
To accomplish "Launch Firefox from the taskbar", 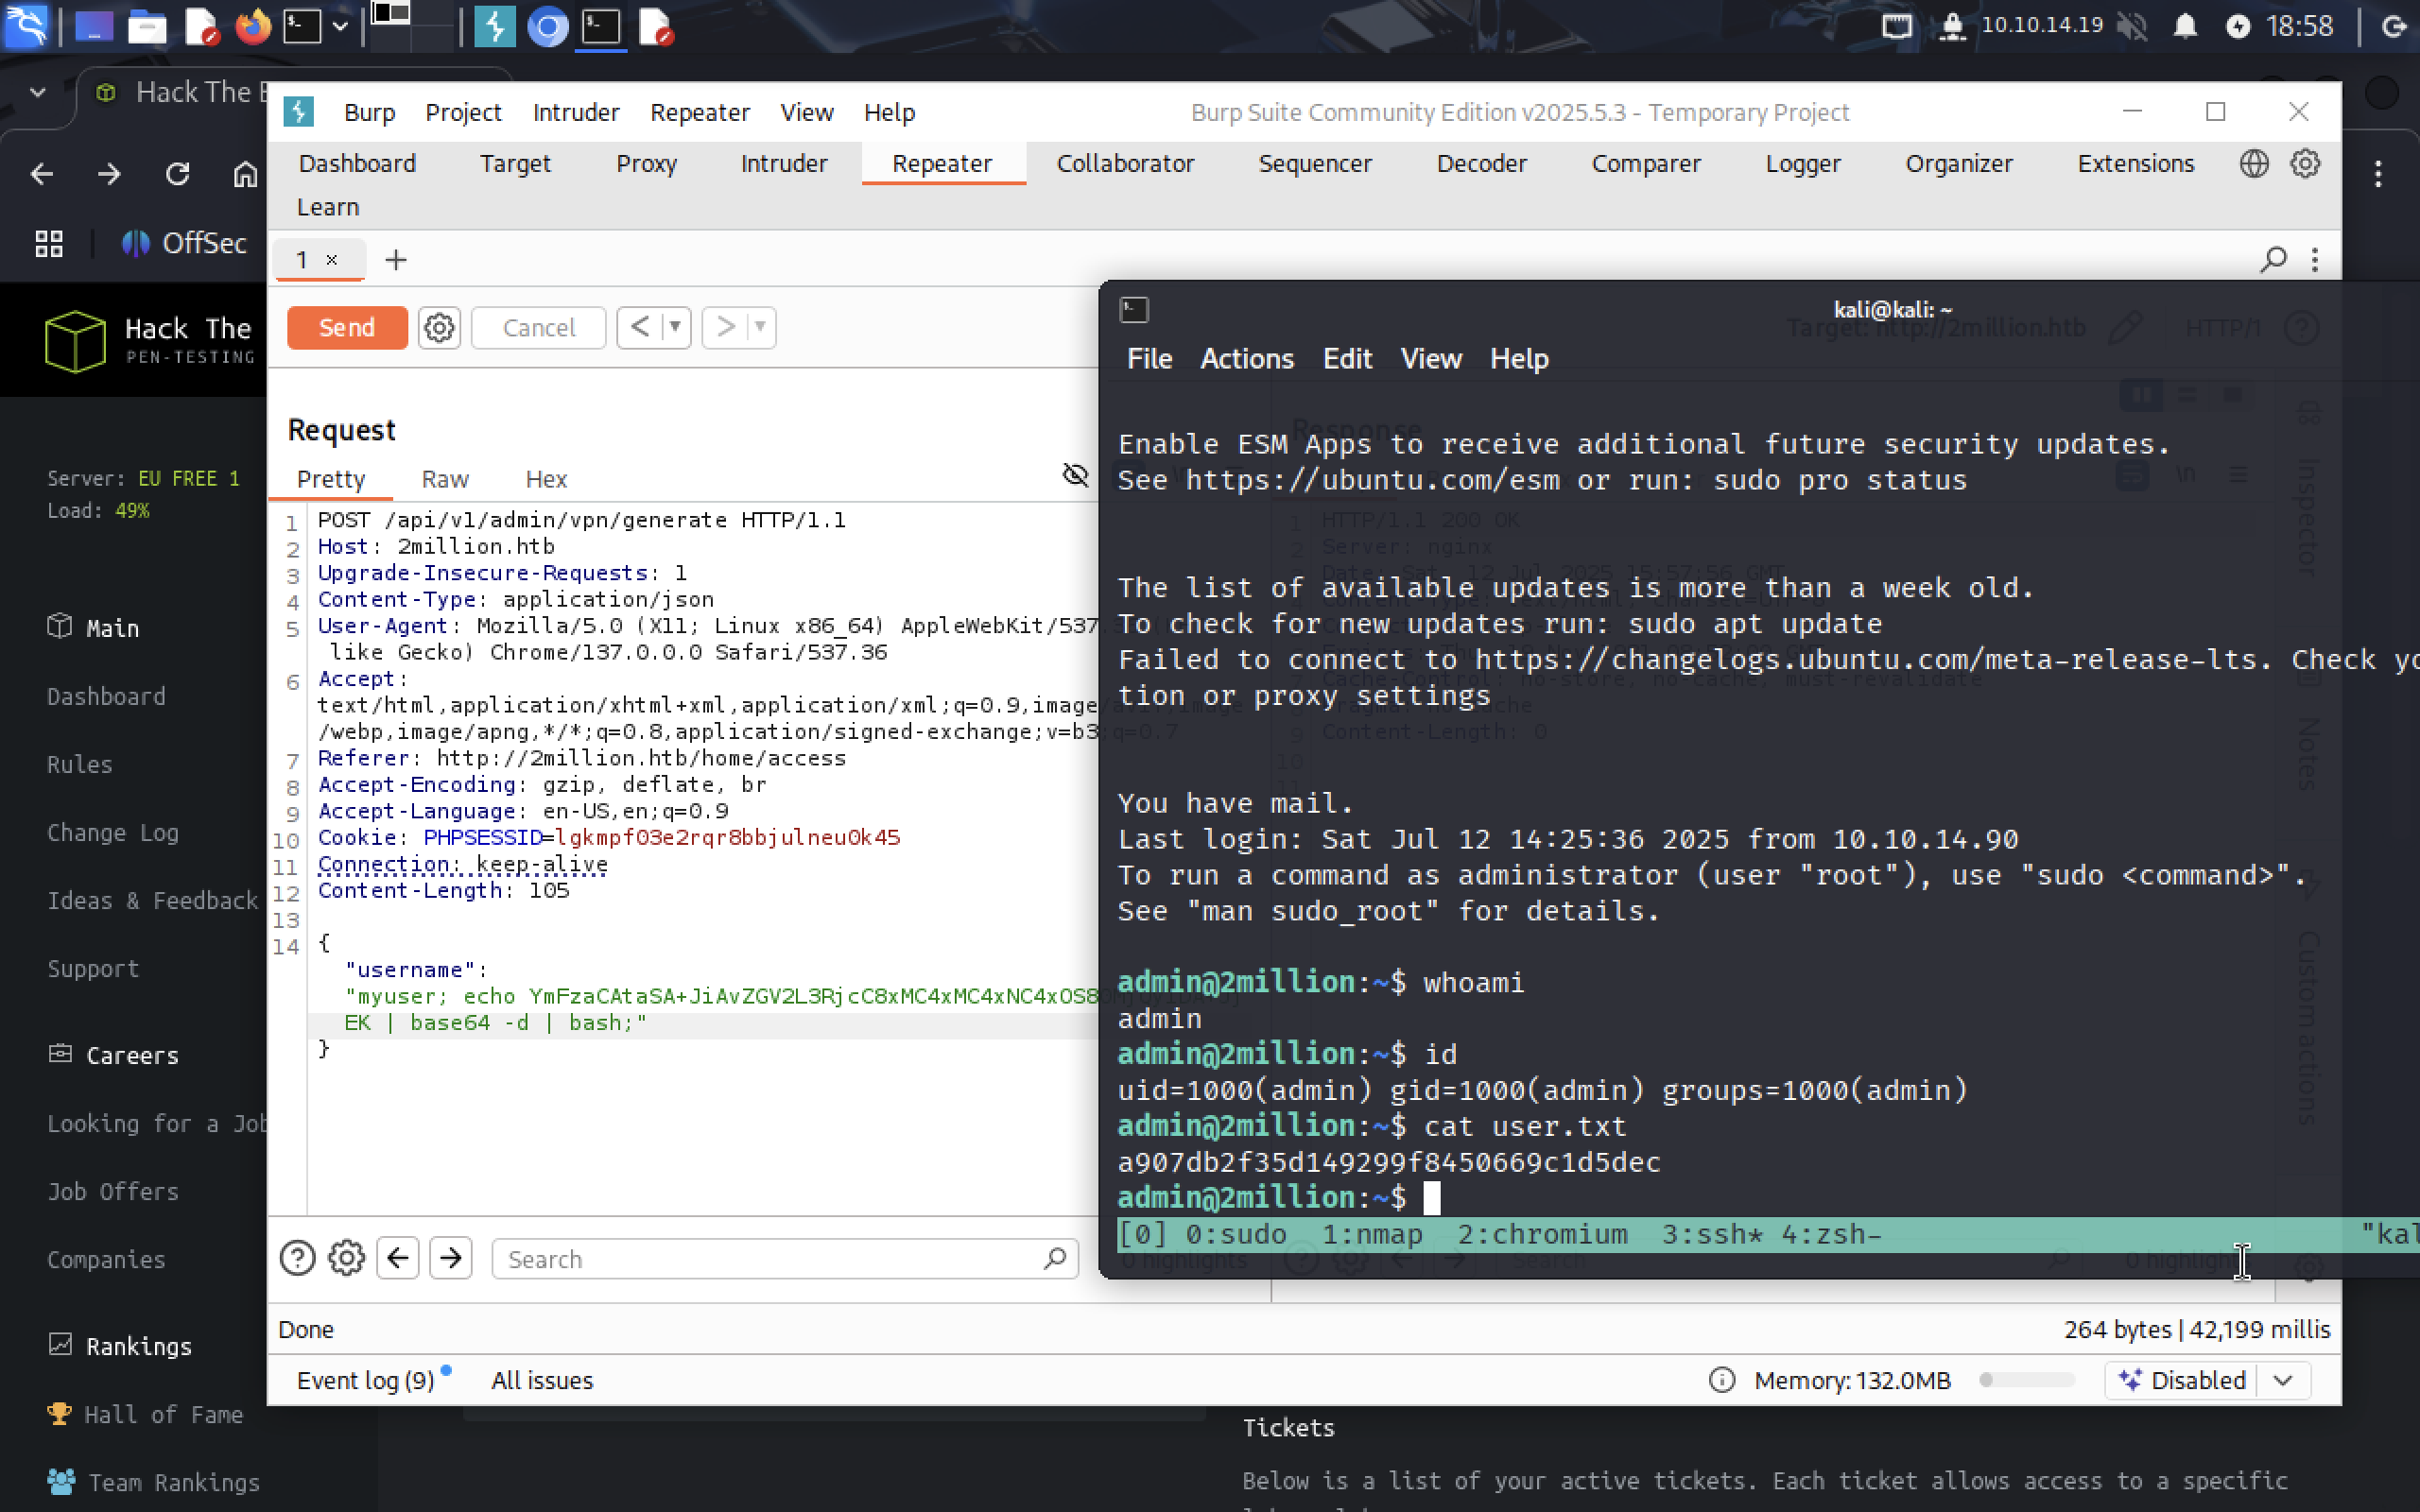I will 253,26.
